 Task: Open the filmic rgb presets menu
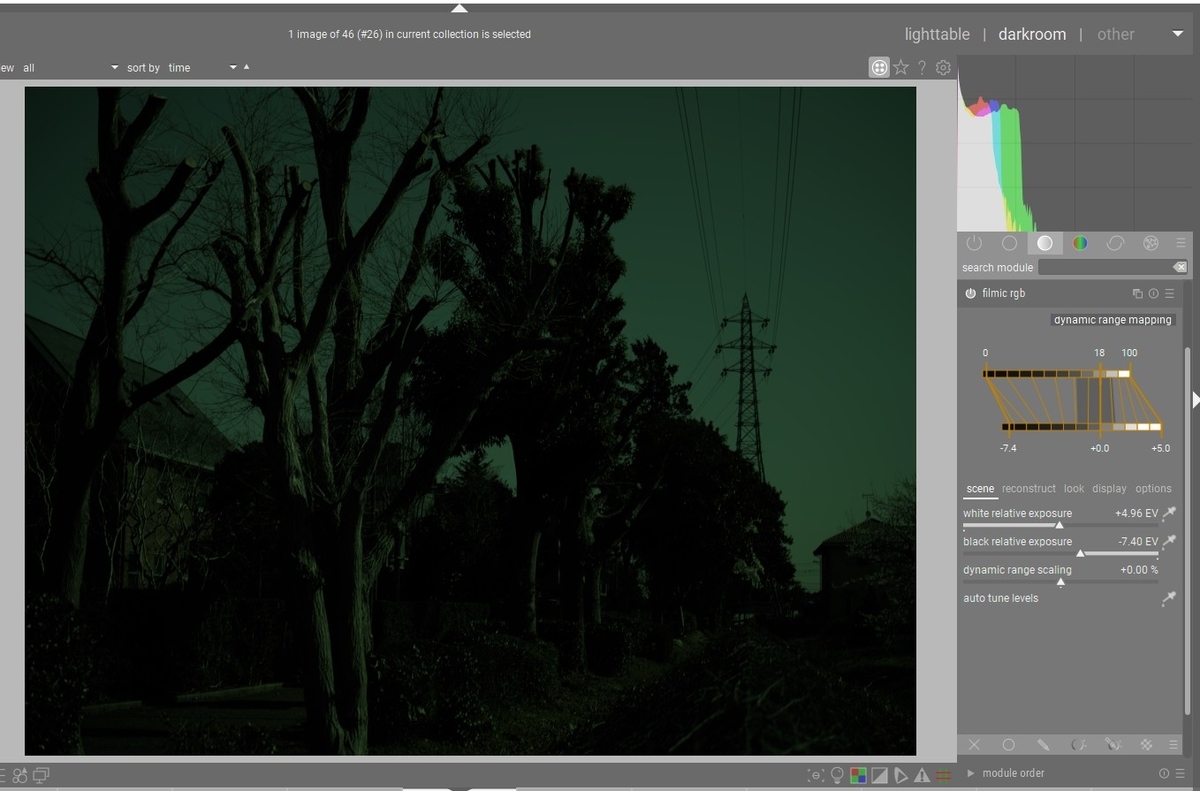1172,293
